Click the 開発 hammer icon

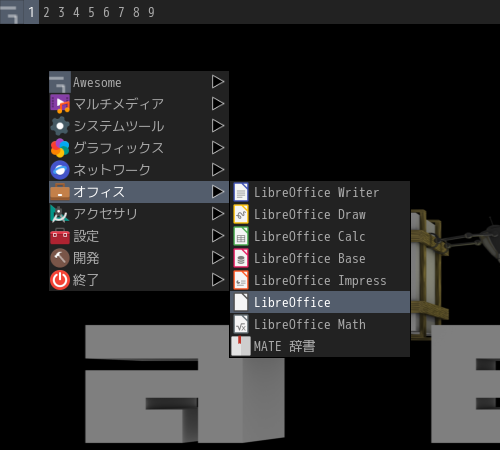pos(60,258)
